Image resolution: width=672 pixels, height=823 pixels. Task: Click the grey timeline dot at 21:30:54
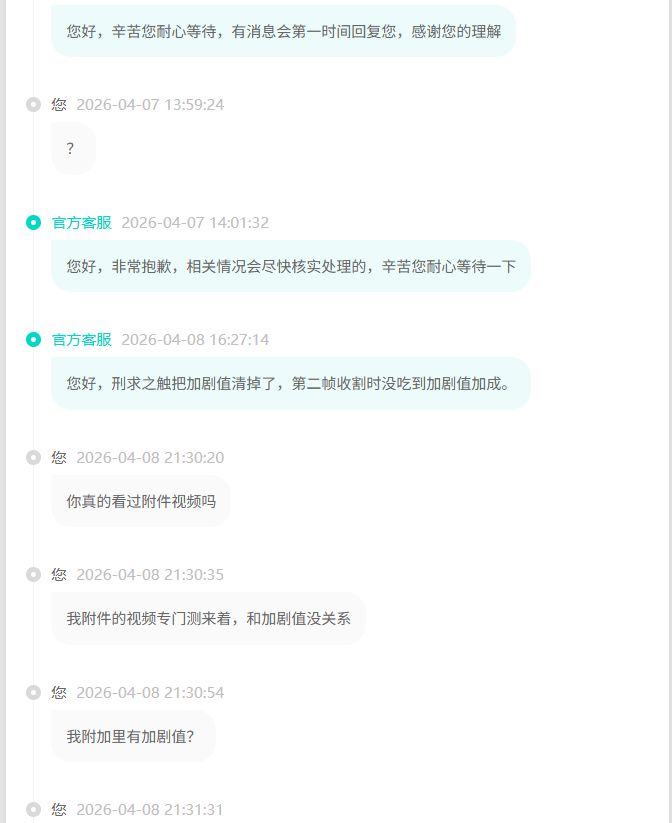(33, 692)
